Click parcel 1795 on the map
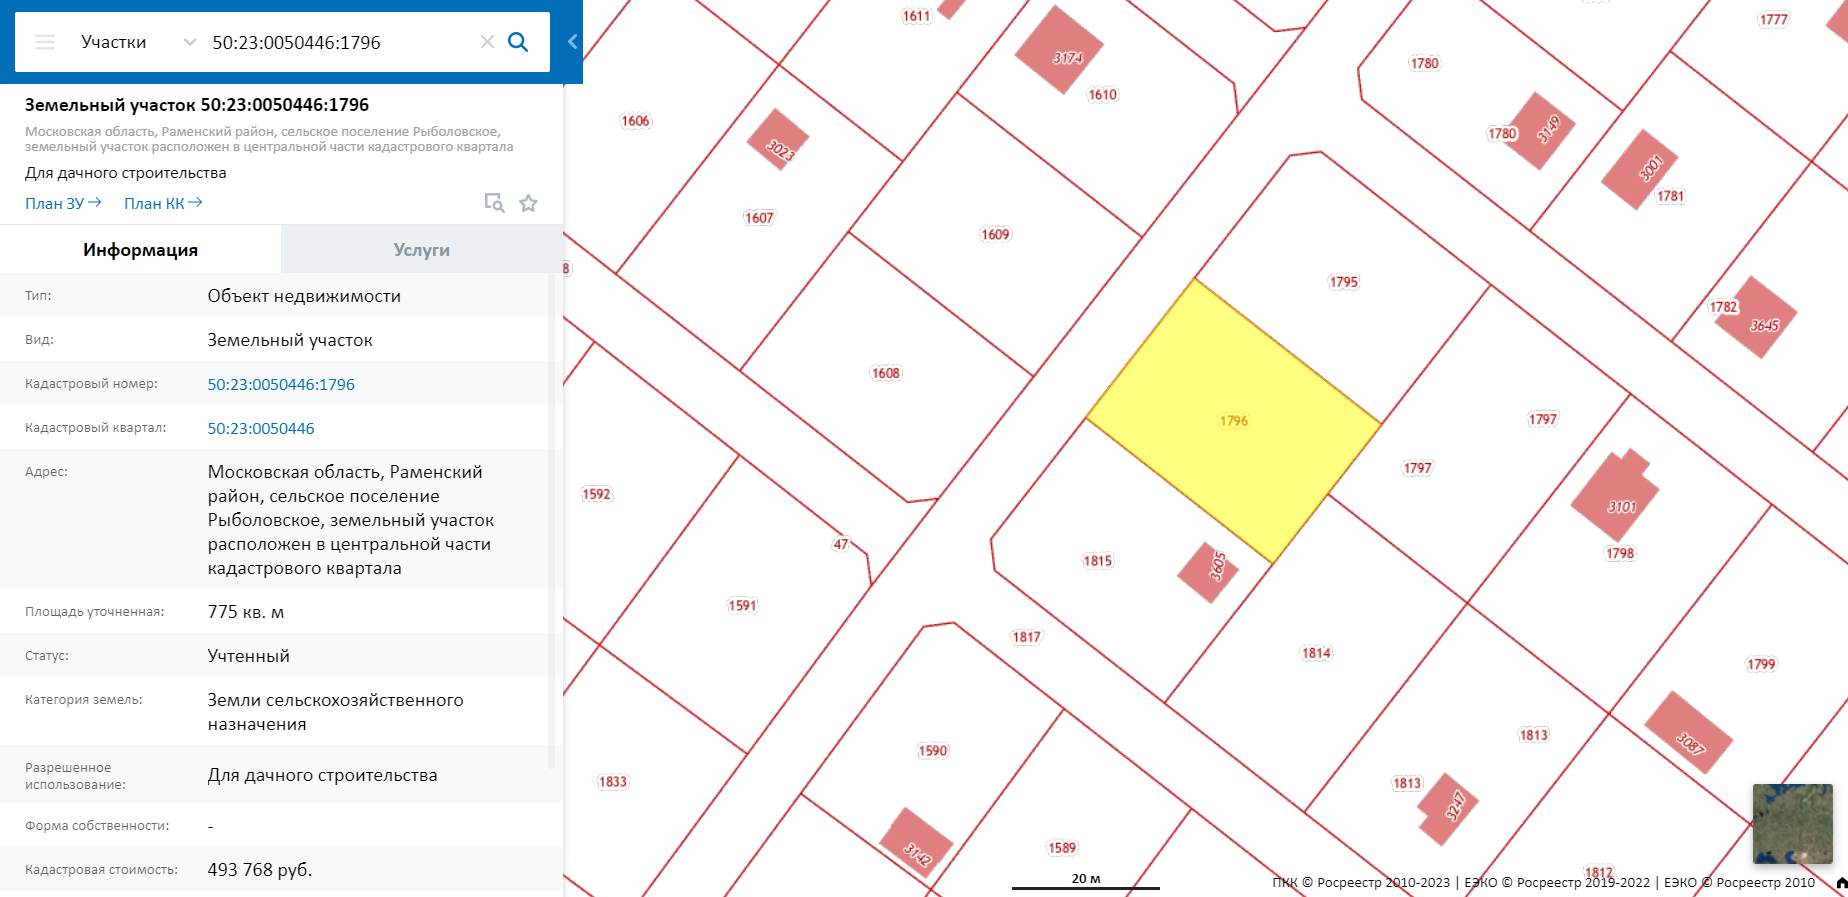1848x897 pixels. [1343, 282]
